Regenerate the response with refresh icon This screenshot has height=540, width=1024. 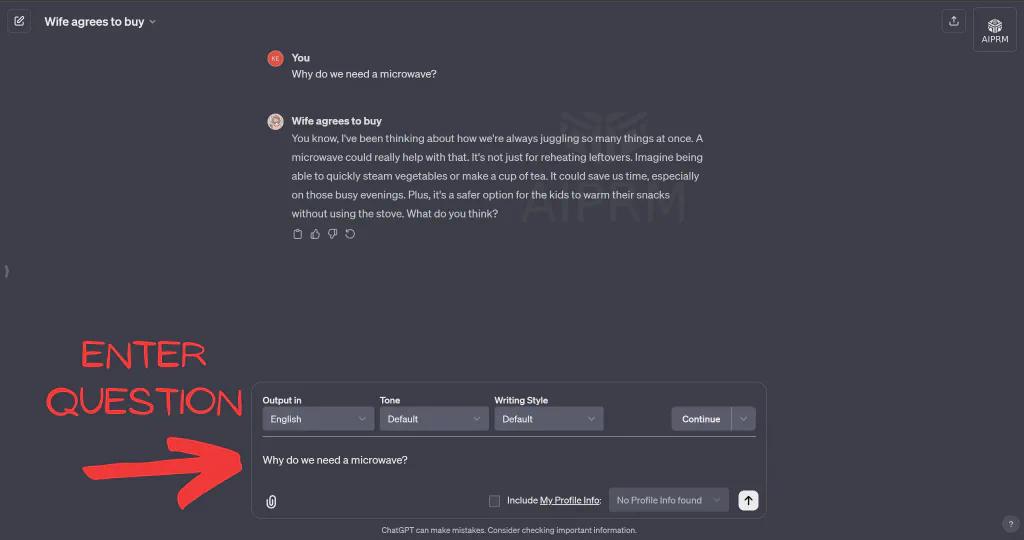[x=350, y=234]
